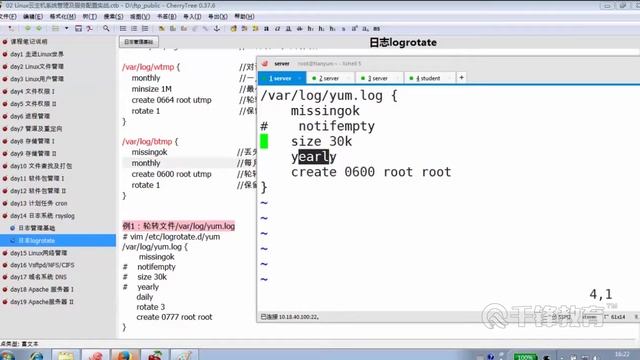Select tree node 'day6 进程管理'
The width and height of the screenshot is (640, 360).
pos(30,116)
